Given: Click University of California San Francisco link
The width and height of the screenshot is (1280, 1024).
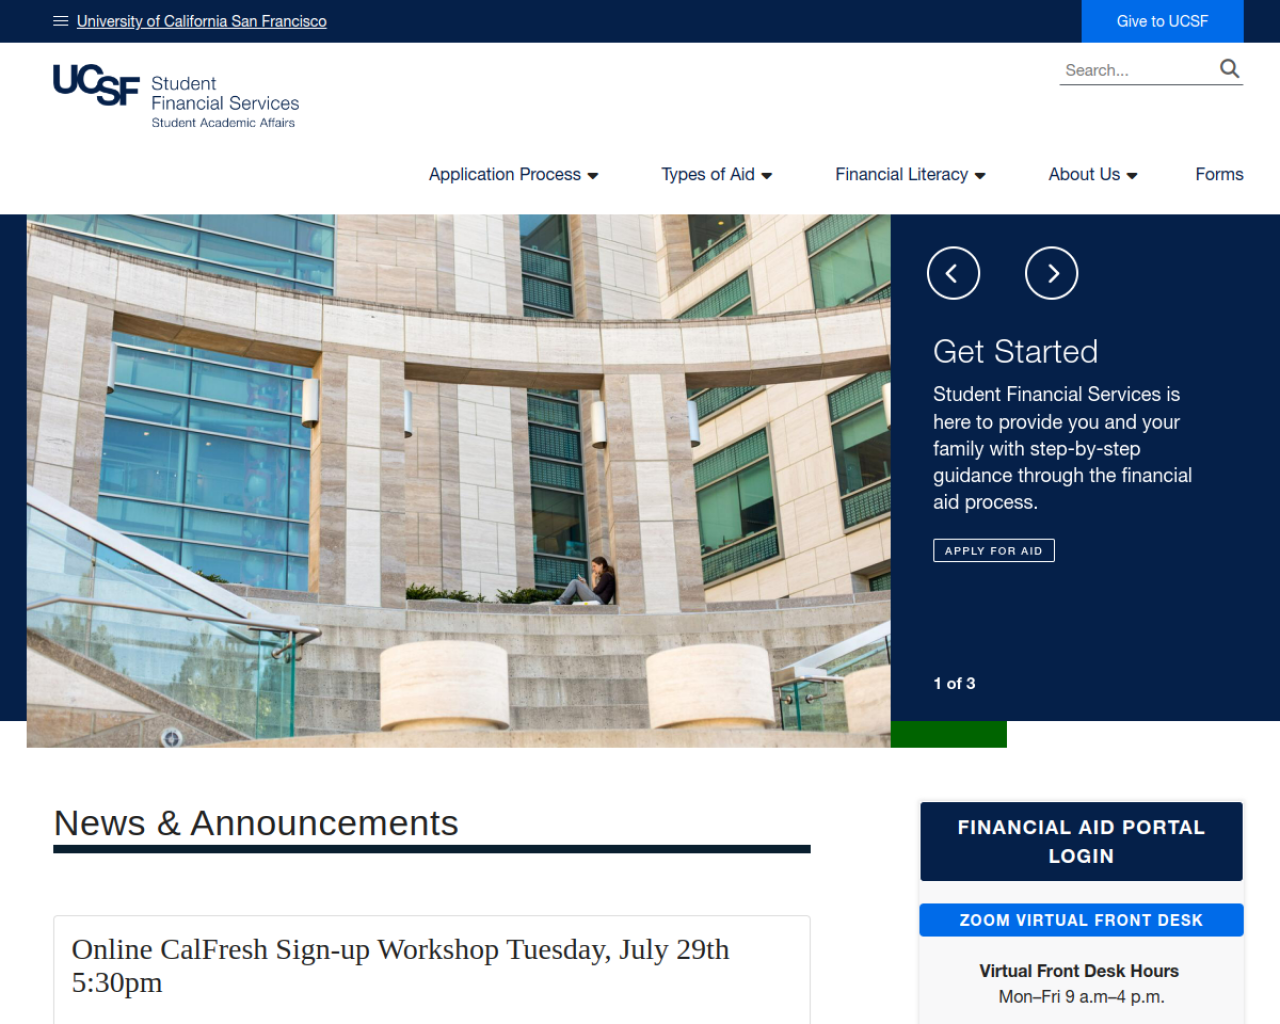Looking at the screenshot, I should click(x=202, y=21).
